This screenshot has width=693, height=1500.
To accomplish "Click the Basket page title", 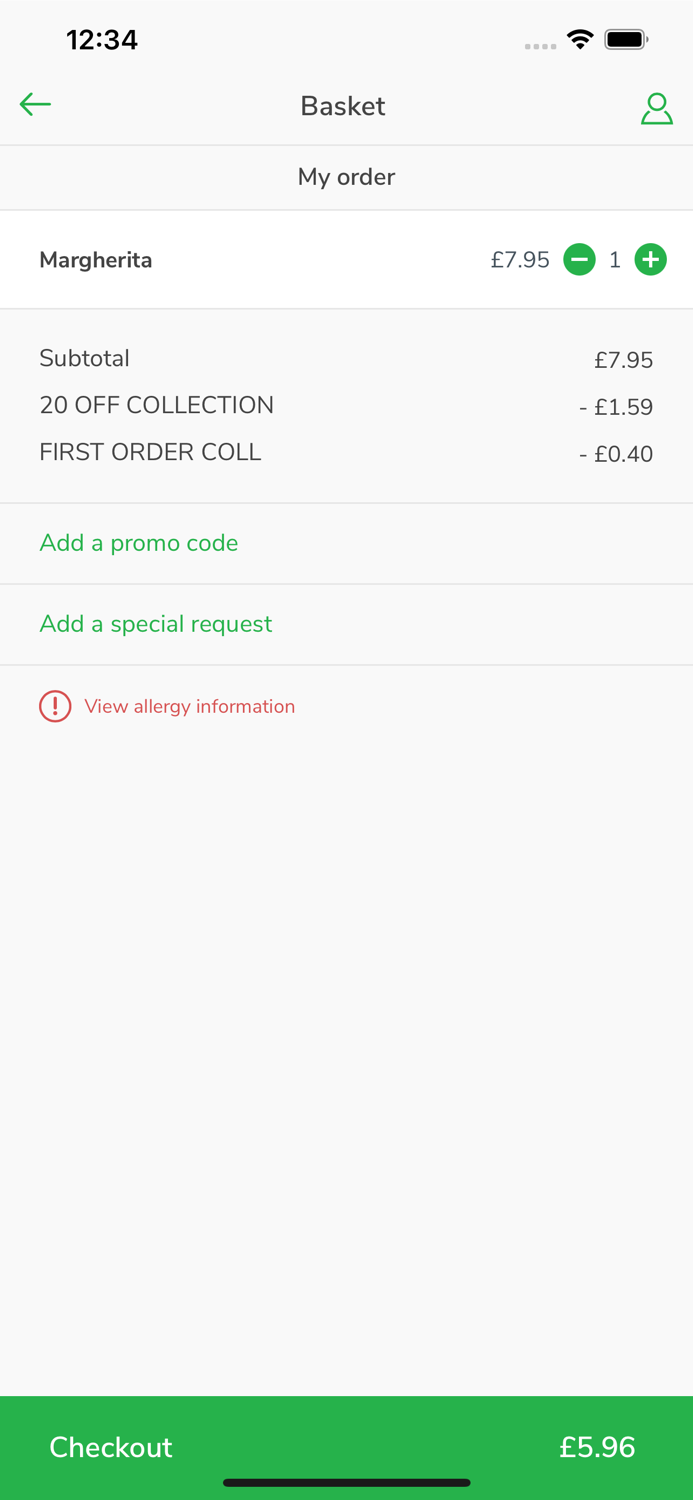I will coord(343,106).
